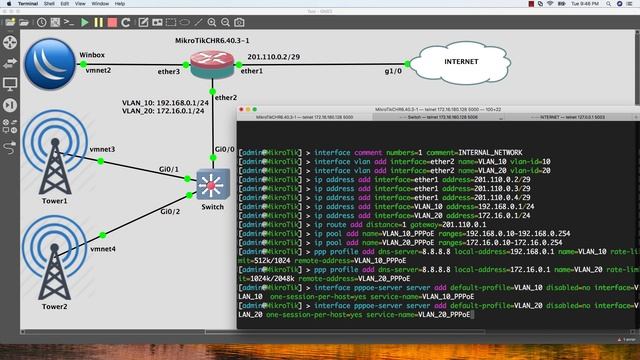Screen dimensions: 640x360
Task: Click the new blank project icon in GNS3
Action: pos(10,22)
